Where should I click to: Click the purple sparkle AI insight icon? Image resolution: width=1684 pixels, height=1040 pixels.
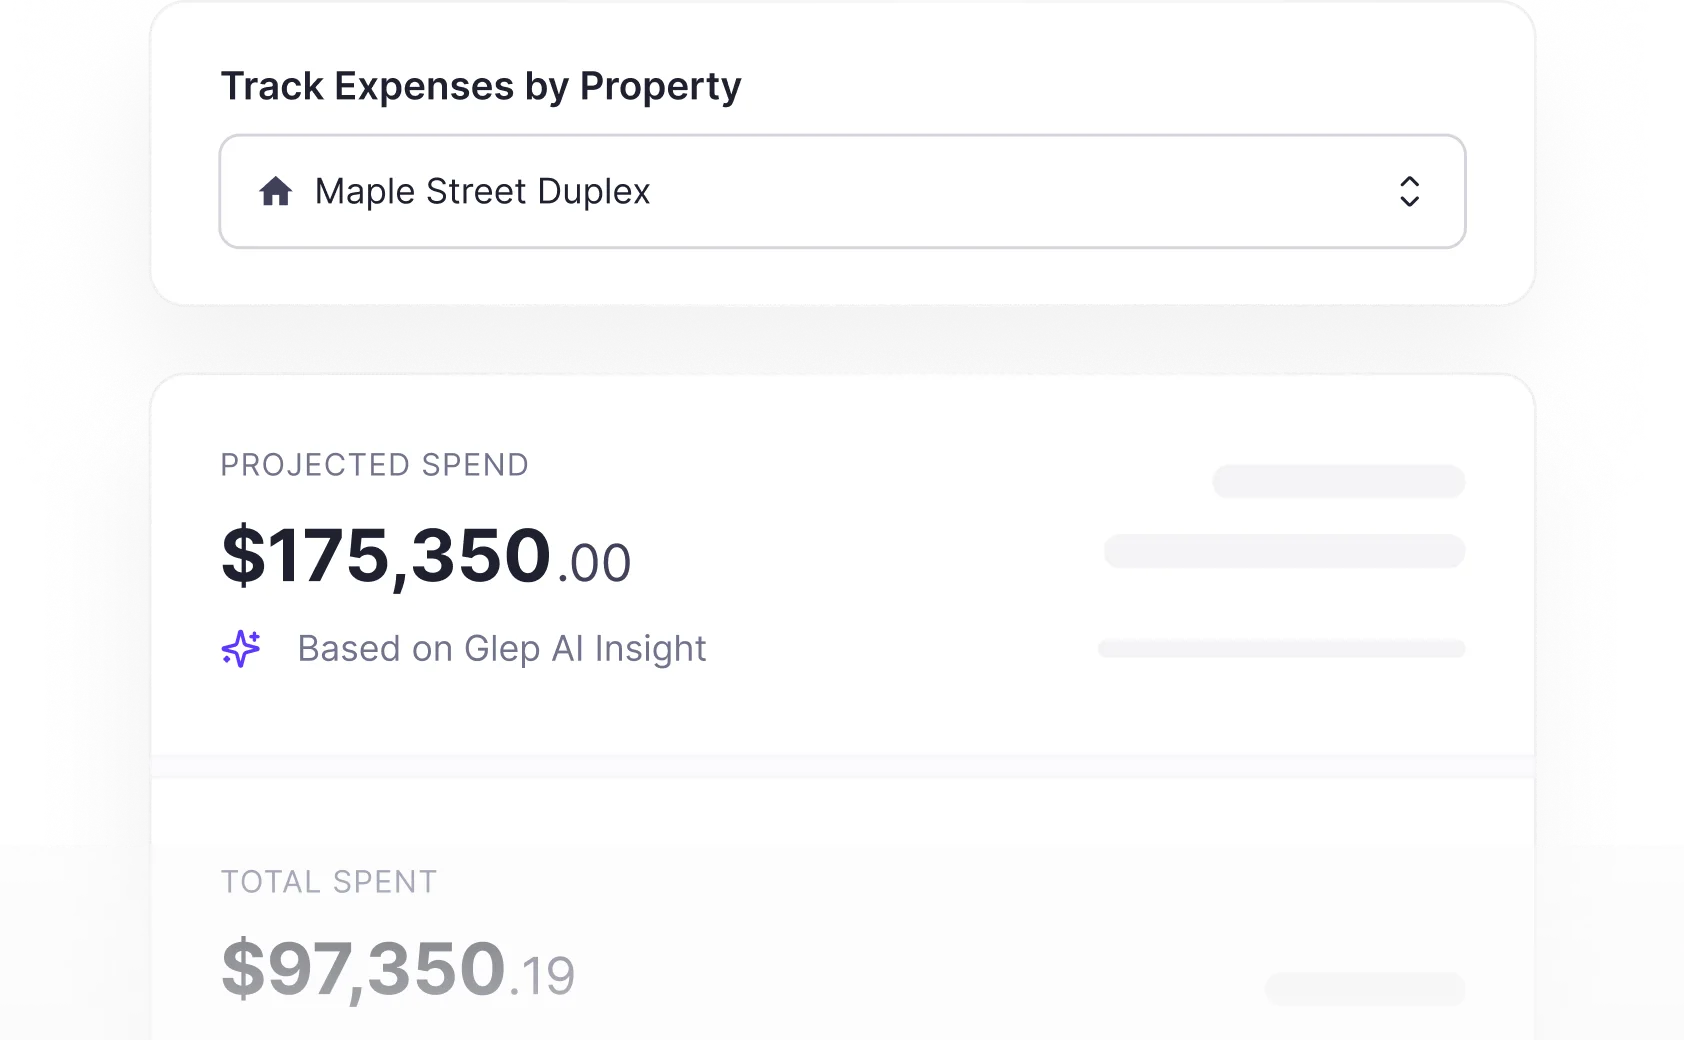(x=241, y=649)
